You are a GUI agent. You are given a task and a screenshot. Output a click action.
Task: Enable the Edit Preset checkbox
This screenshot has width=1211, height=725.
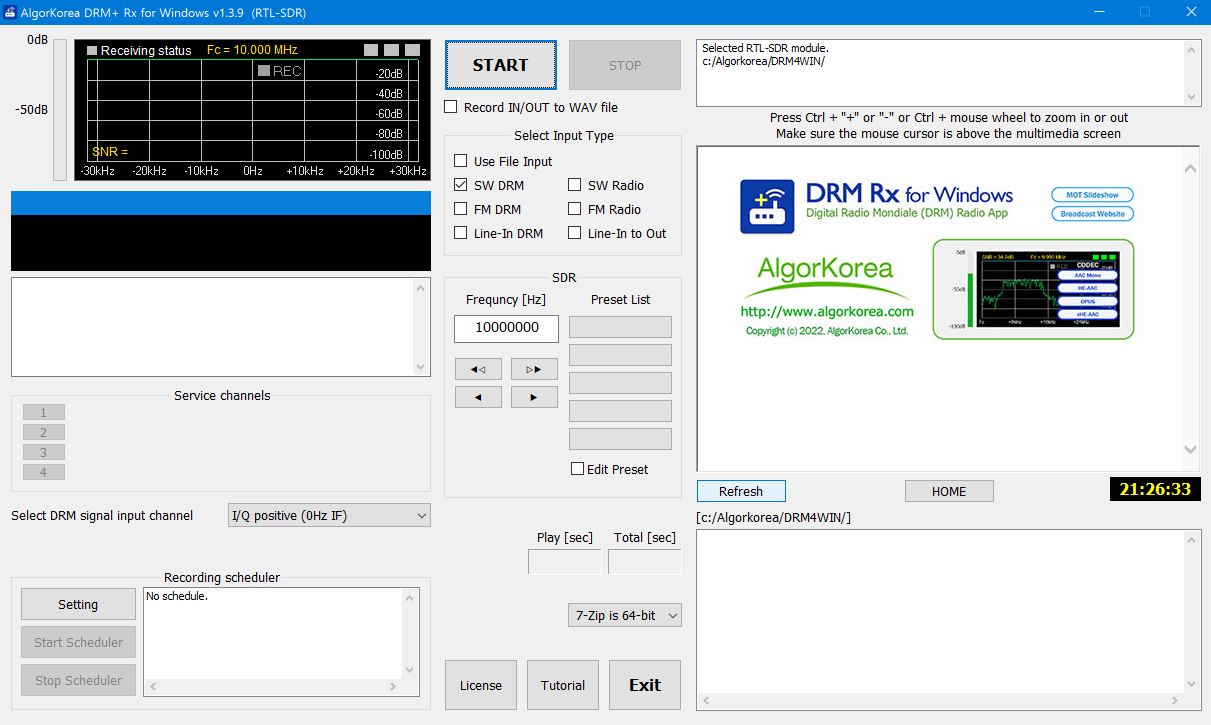pyautogui.click(x=577, y=469)
